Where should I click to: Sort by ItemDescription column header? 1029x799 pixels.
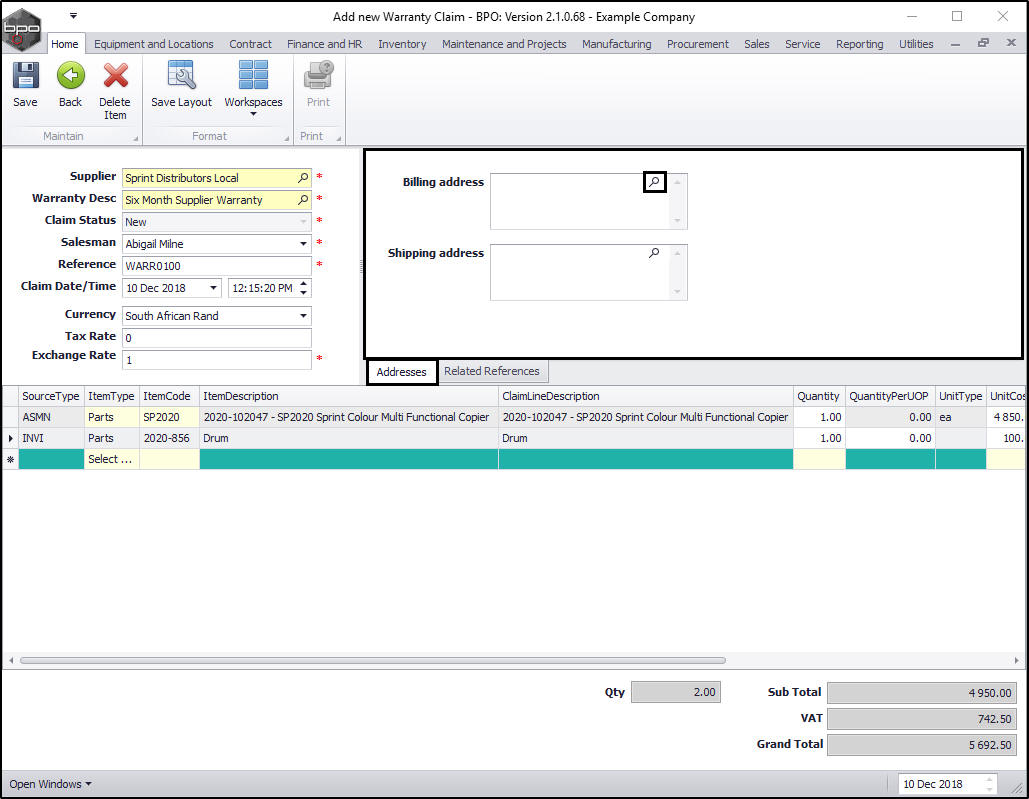click(348, 396)
